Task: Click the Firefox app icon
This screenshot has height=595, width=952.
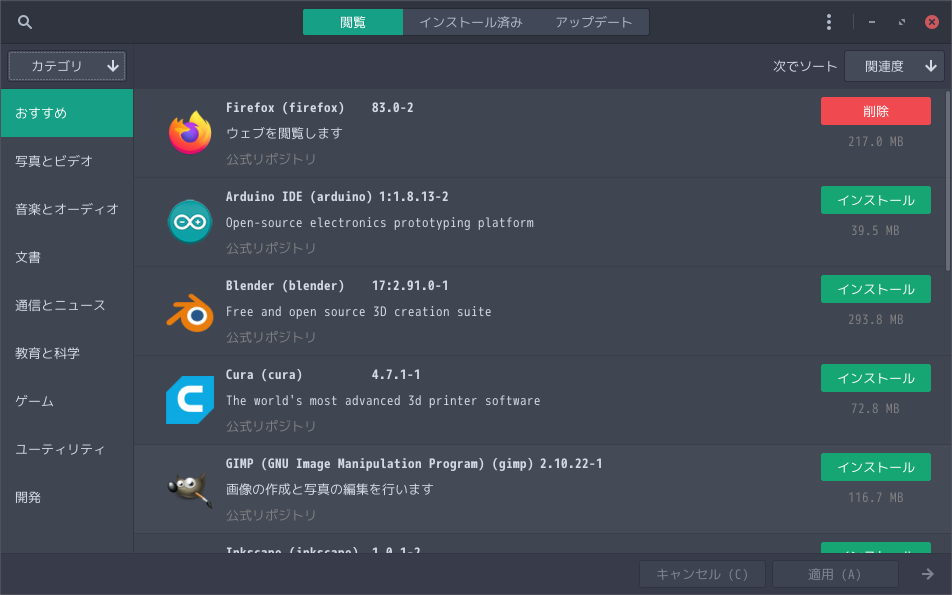Action: (x=190, y=132)
